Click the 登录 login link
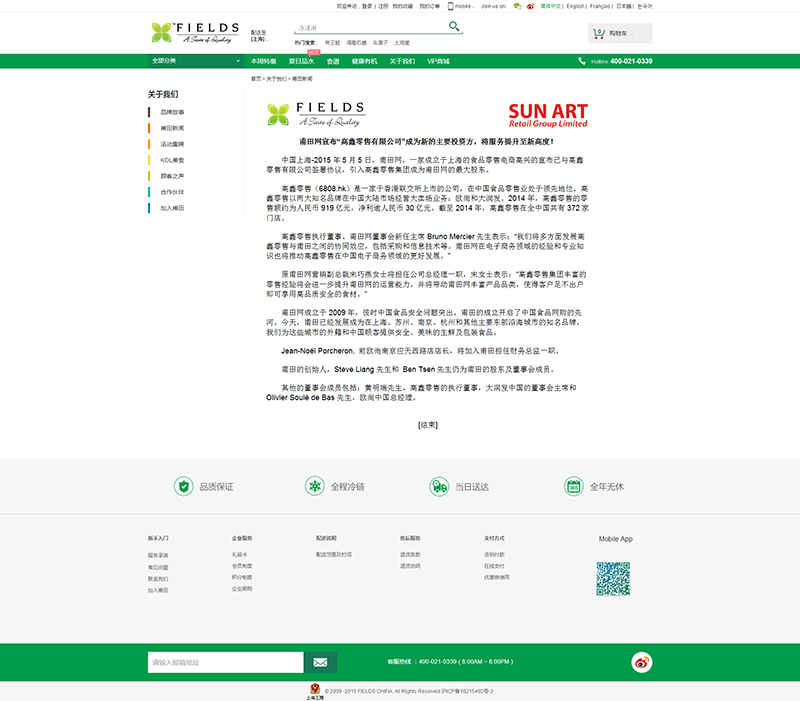The width and height of the screenshot is (800, 701). (367, 6)
